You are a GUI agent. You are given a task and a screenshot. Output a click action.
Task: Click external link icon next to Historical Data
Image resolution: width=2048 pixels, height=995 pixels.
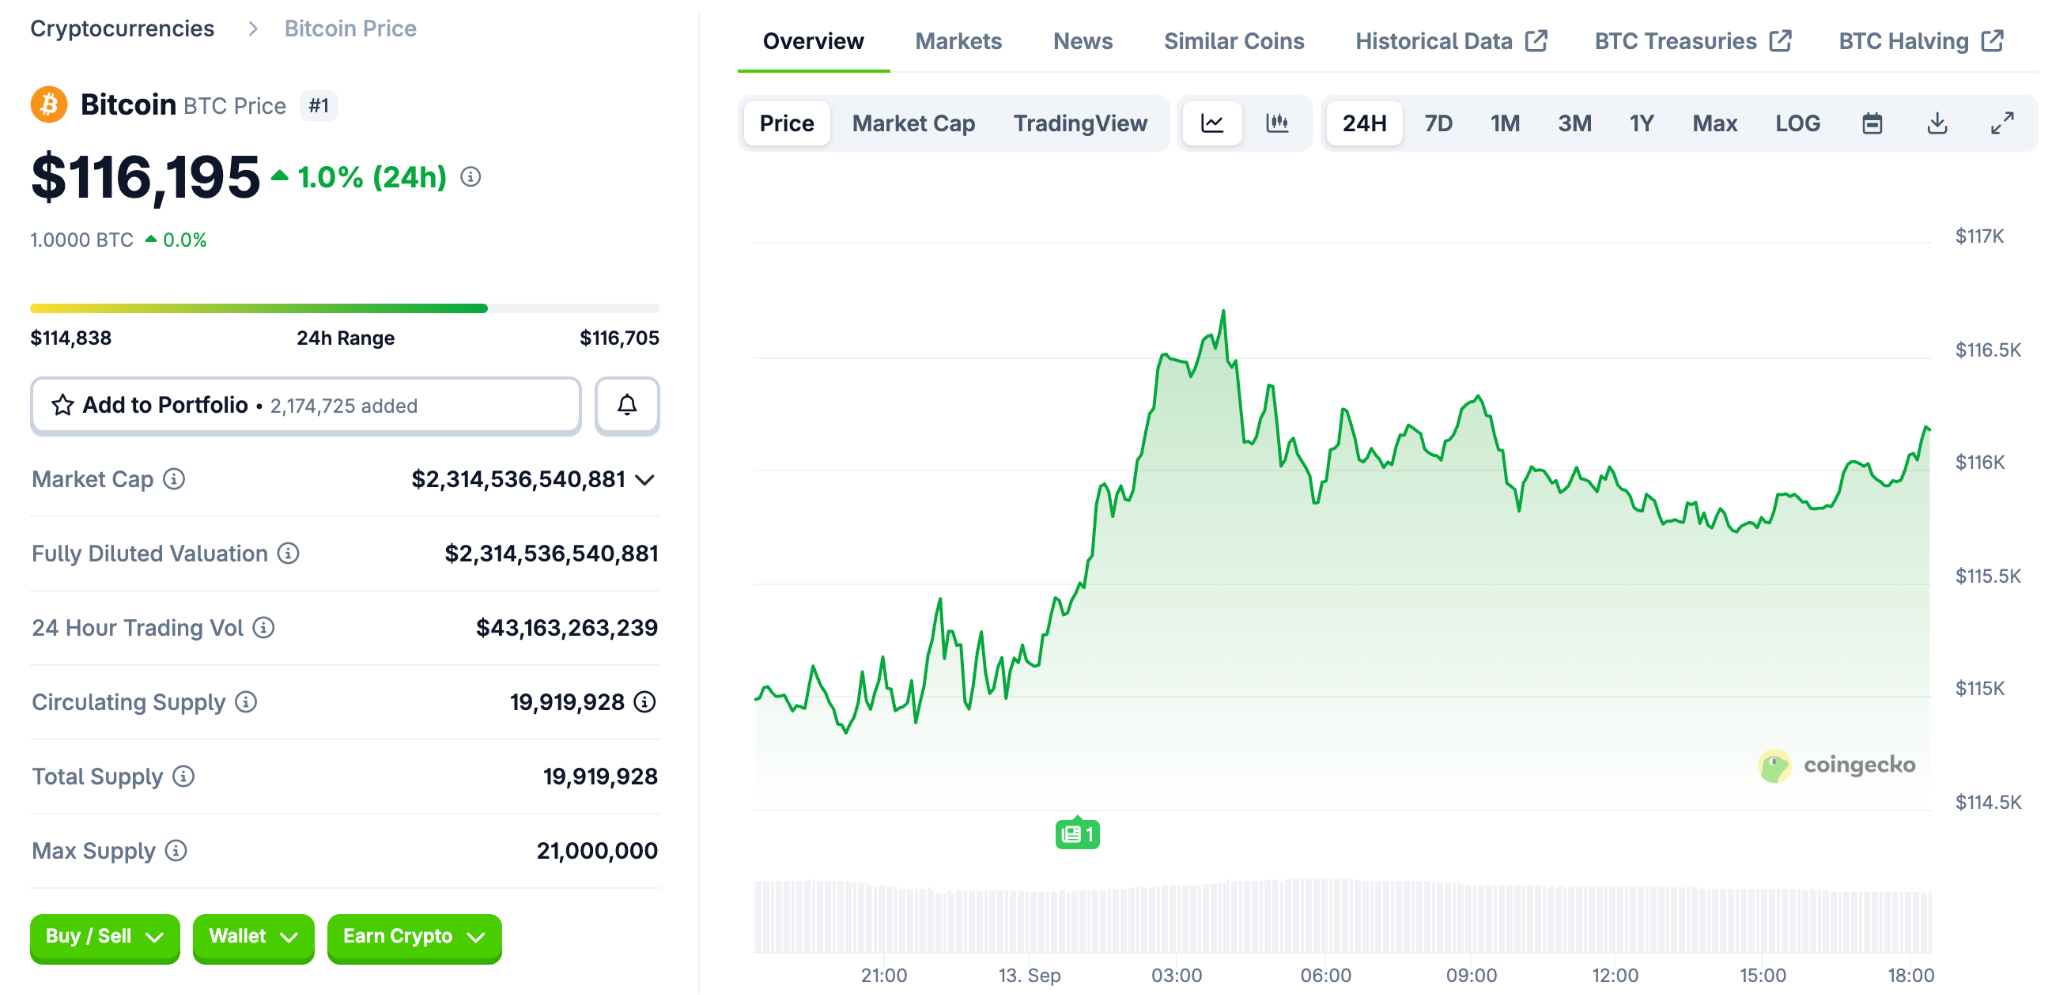click(x=1536, y=41)
